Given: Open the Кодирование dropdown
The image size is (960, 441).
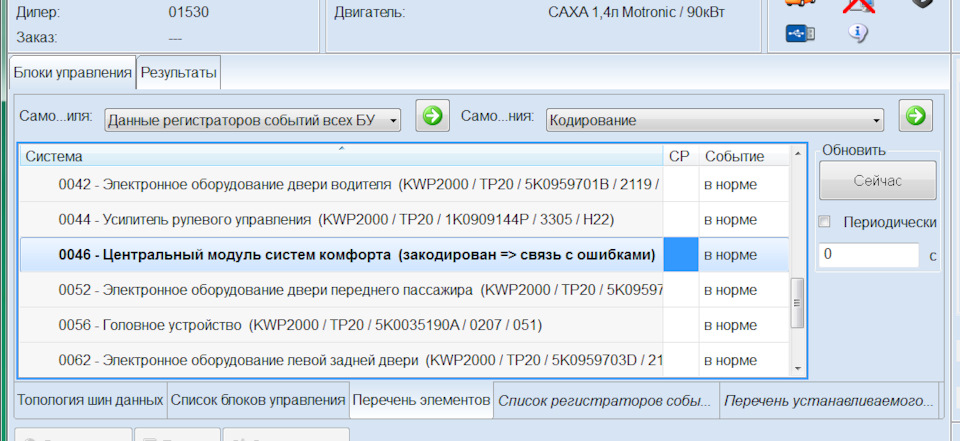Looking at the screenshot, I should pos(715,120).
